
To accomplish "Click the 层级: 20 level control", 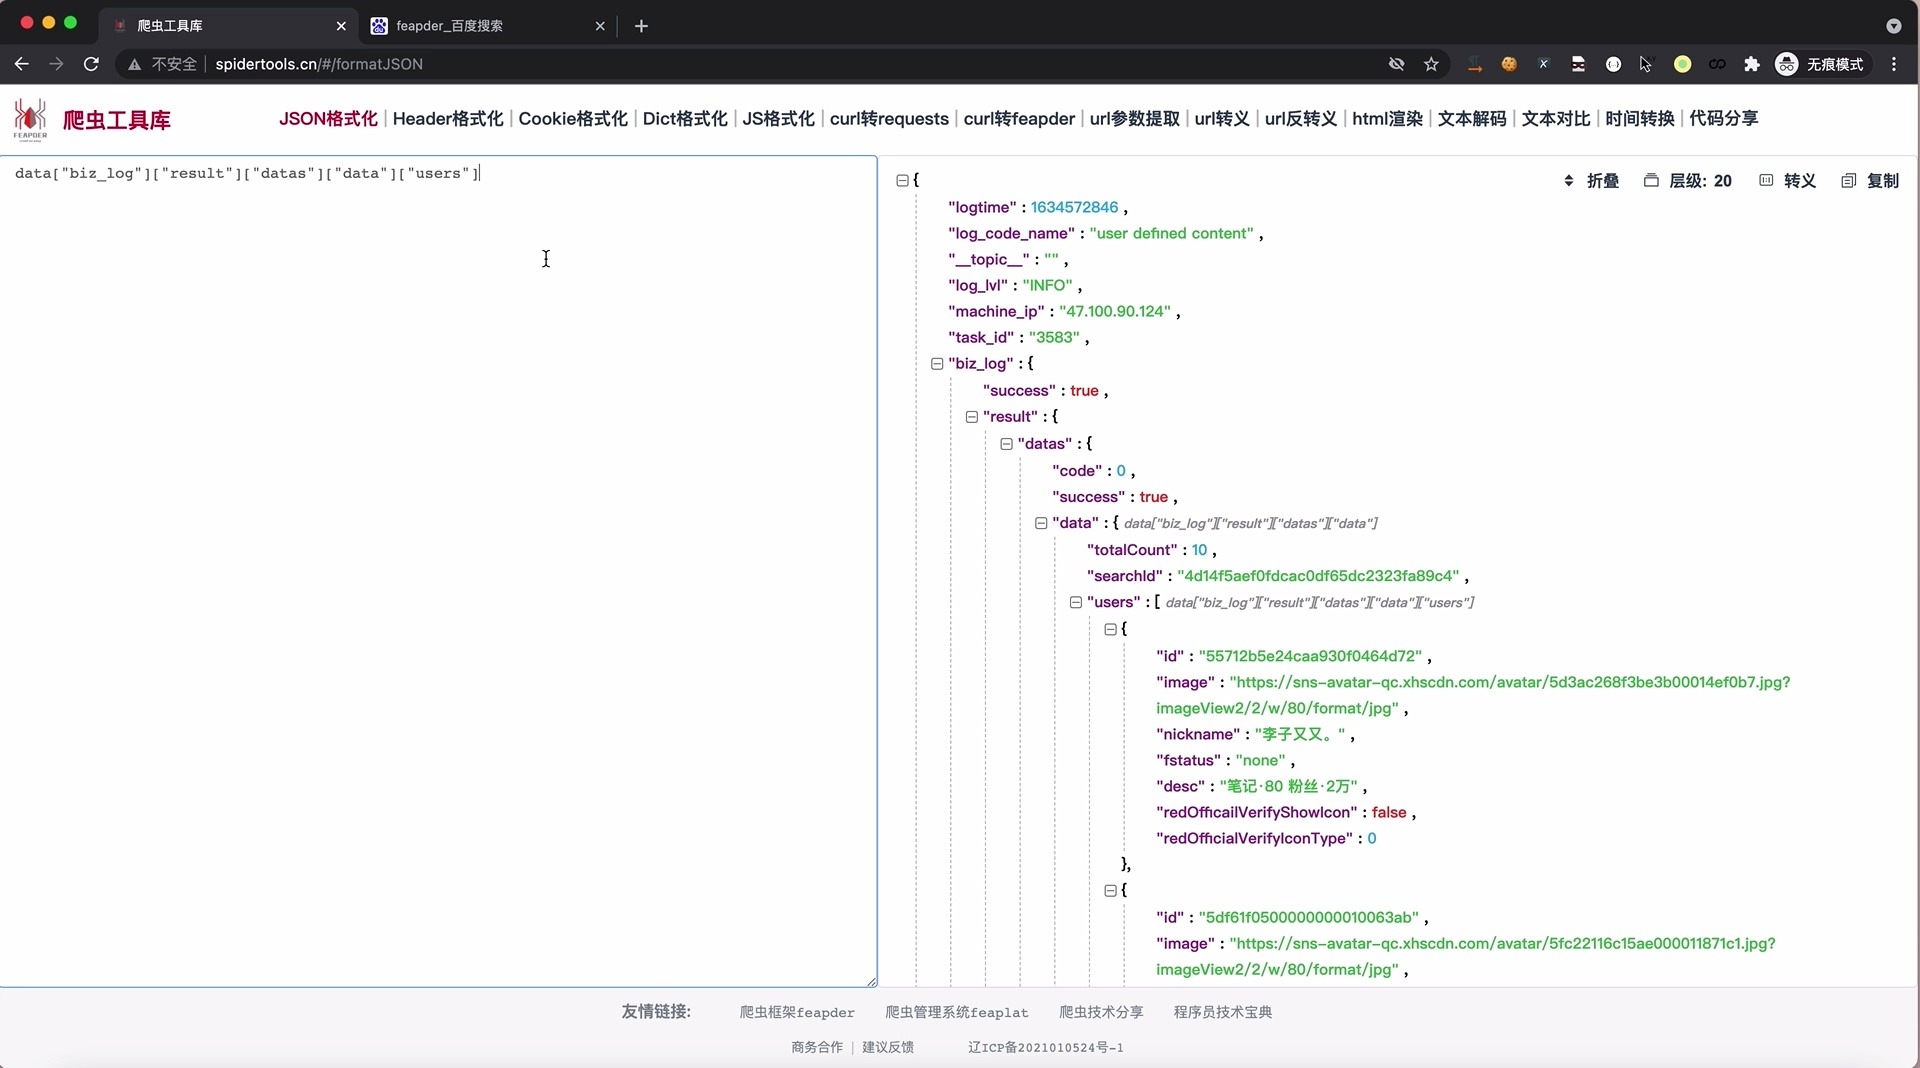I will (1688, 181).
